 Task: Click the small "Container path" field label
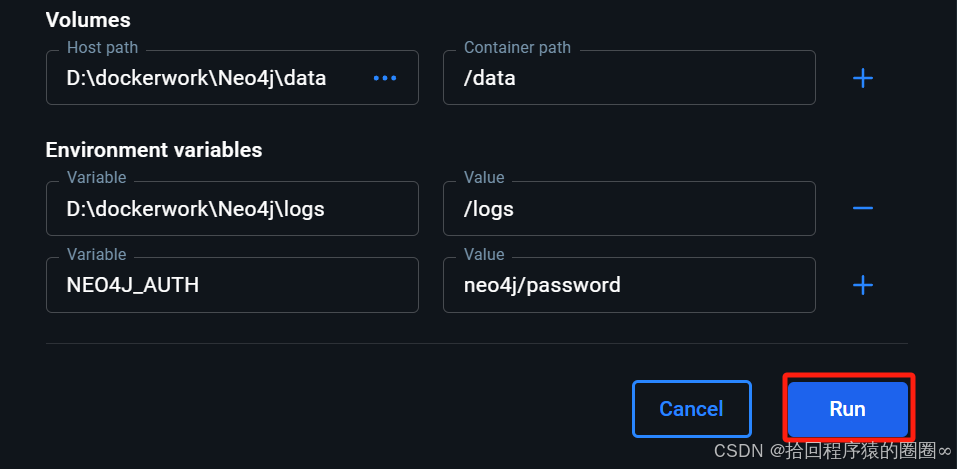[x=517, y=48]
